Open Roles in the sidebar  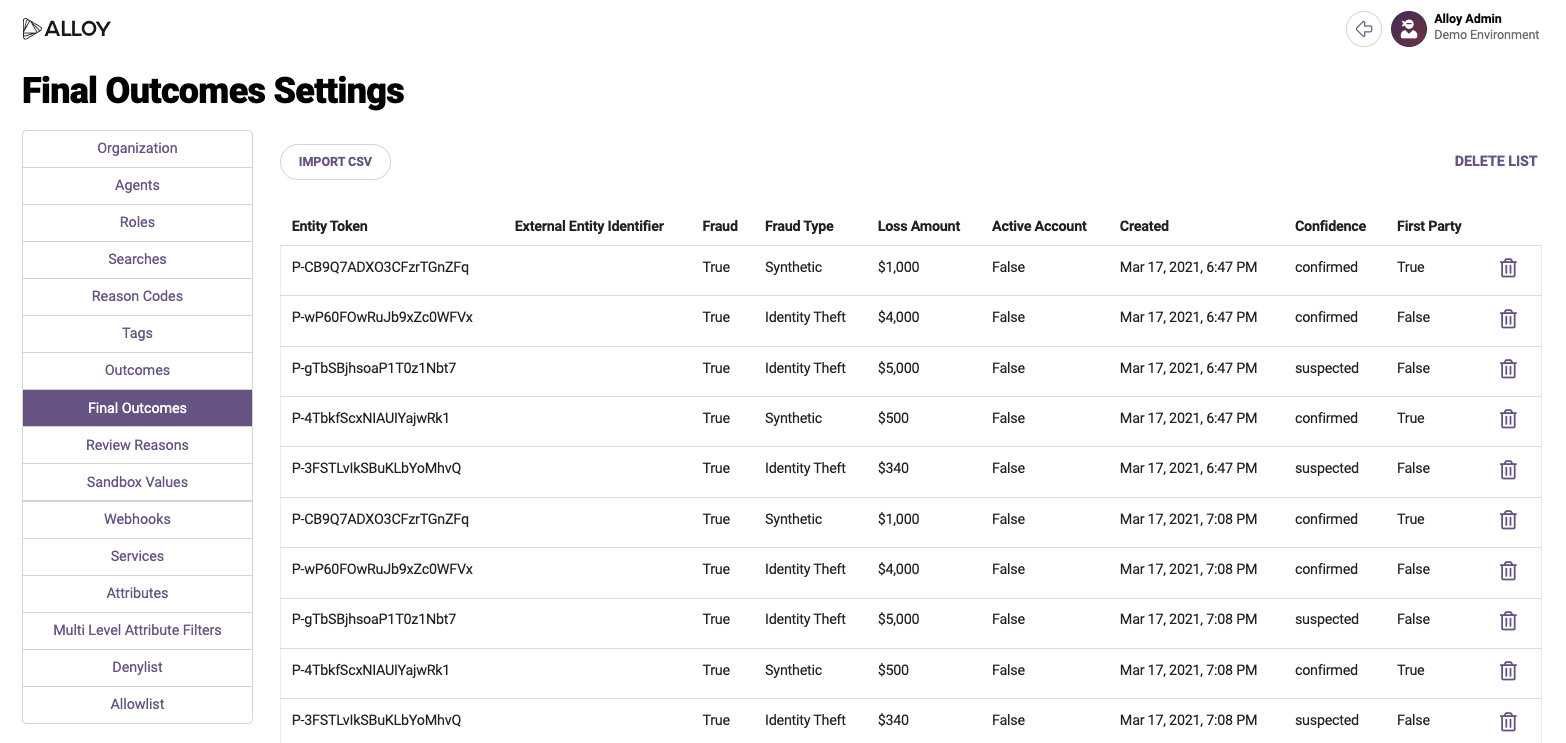point(137,222)
